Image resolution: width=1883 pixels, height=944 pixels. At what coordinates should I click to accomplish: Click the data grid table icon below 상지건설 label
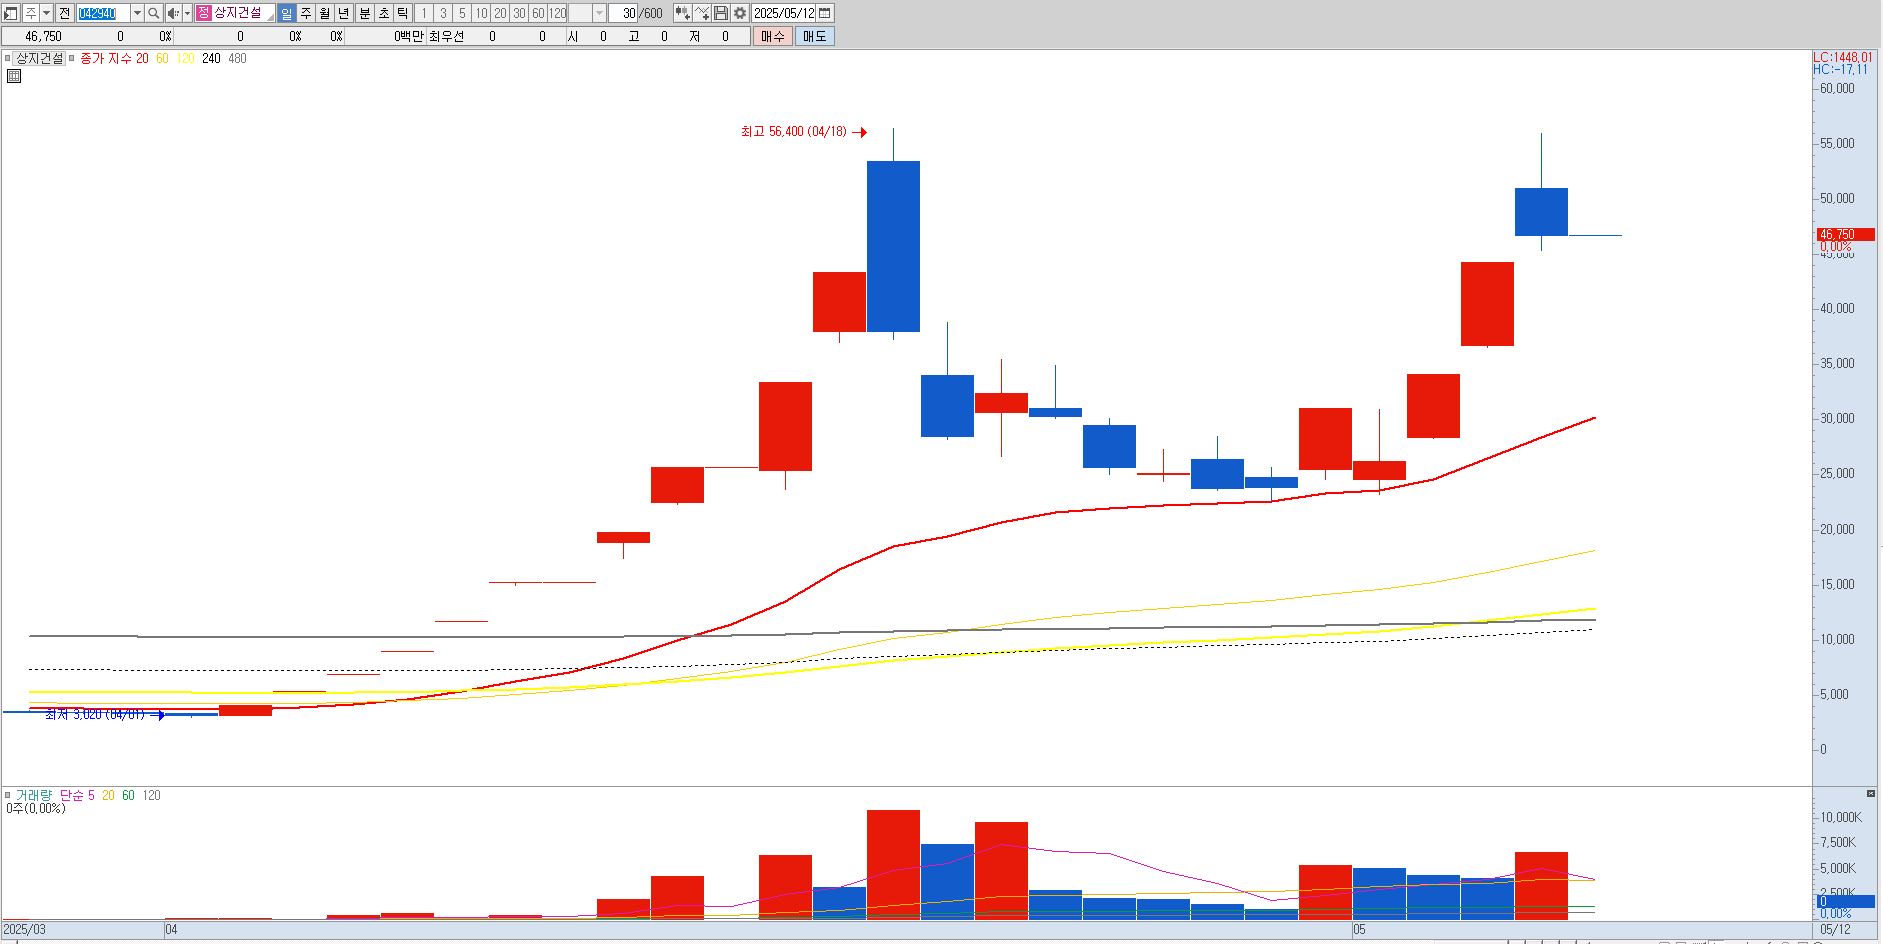pos(13,76)
